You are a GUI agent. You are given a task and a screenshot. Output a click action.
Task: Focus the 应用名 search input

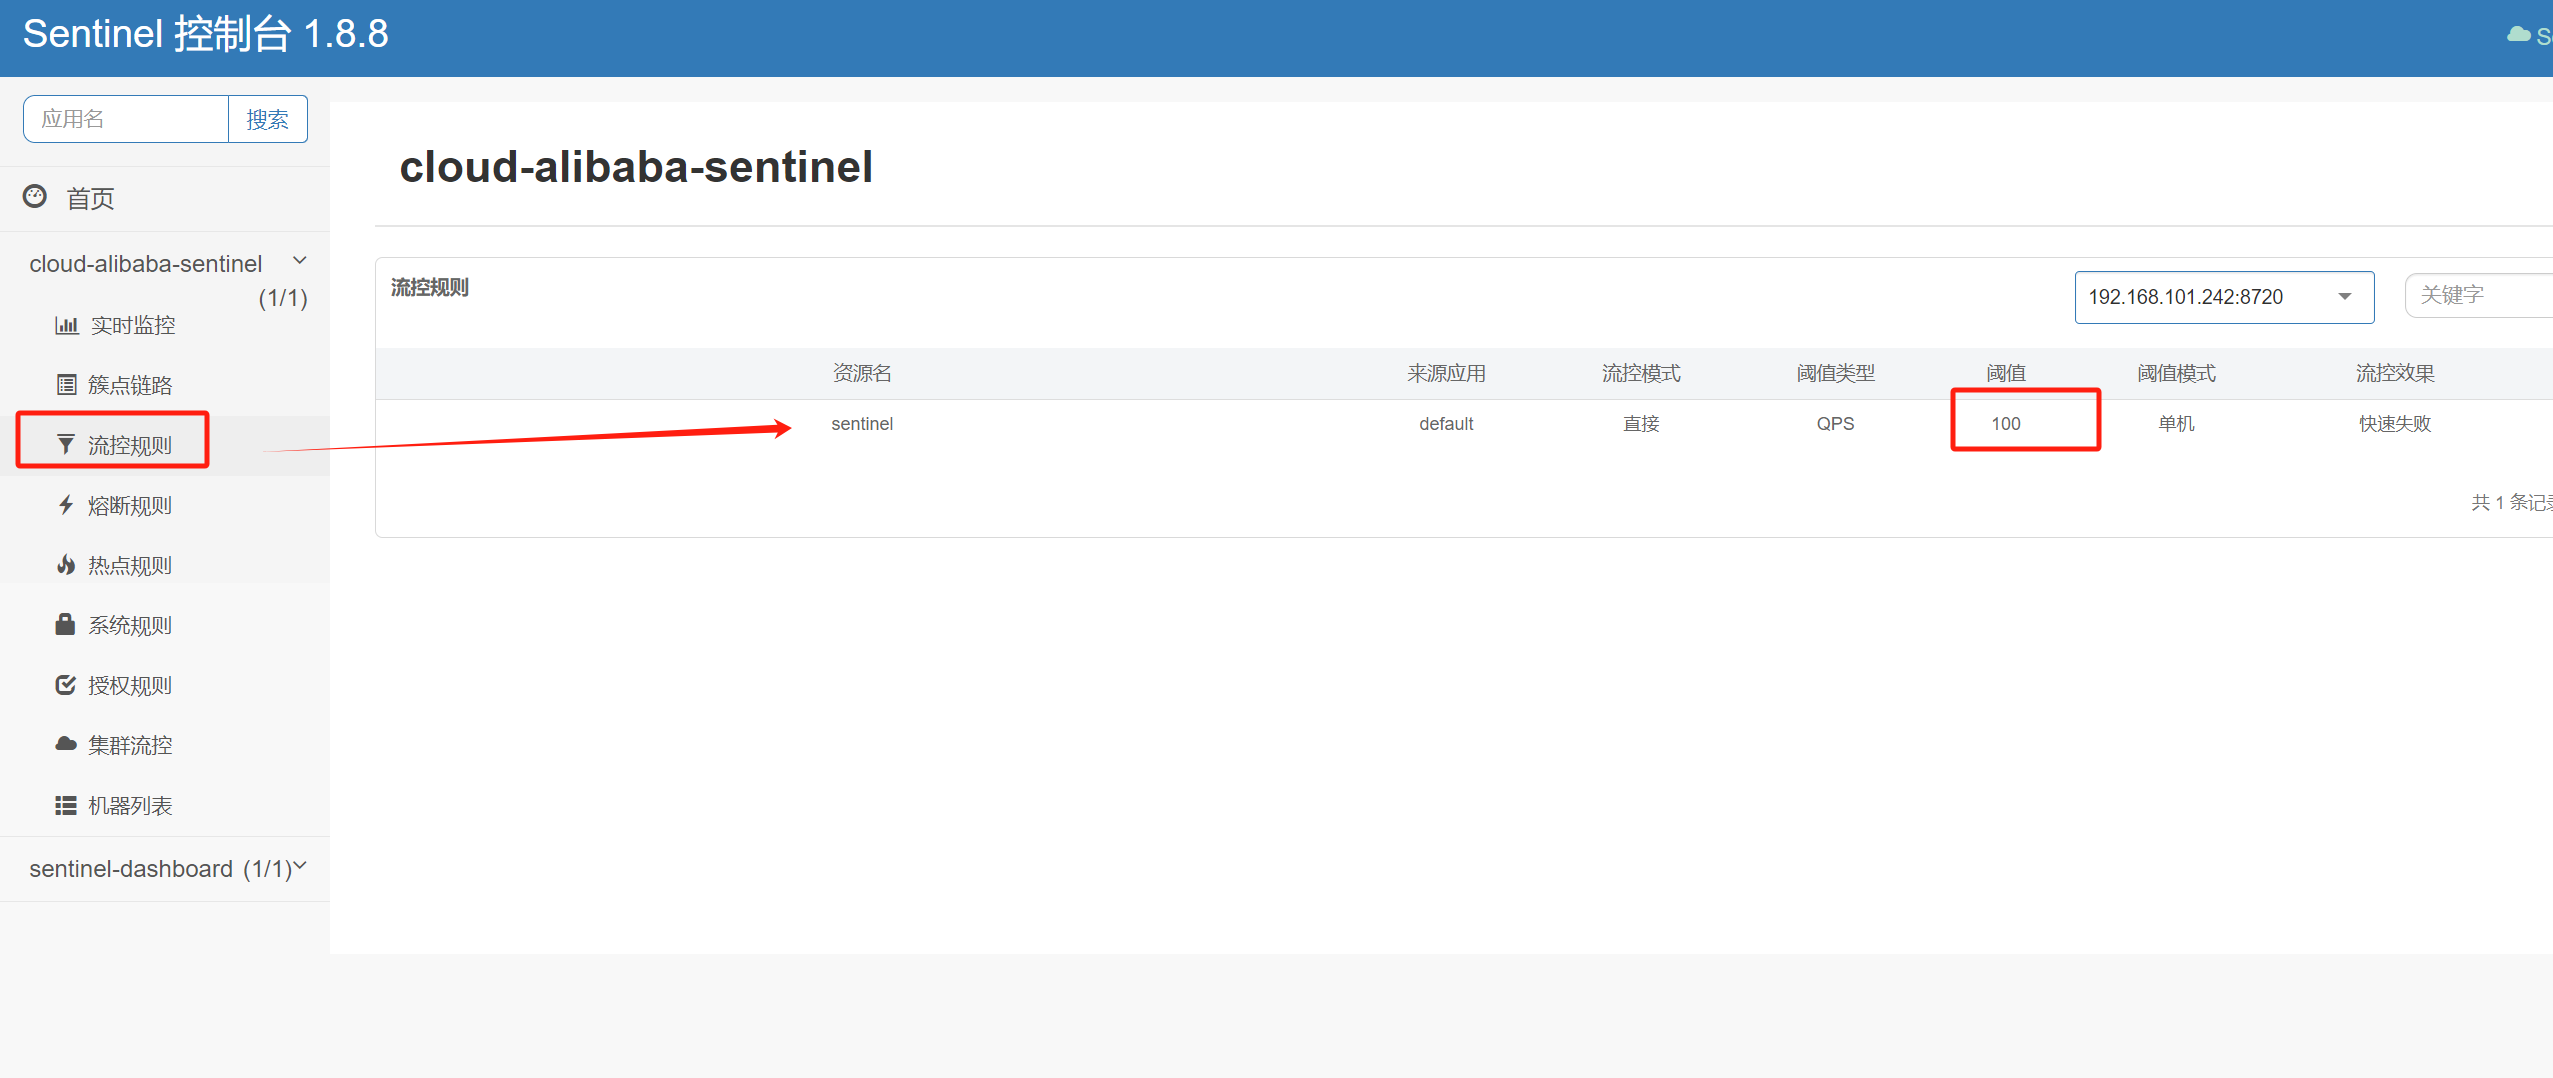point(126,119)
